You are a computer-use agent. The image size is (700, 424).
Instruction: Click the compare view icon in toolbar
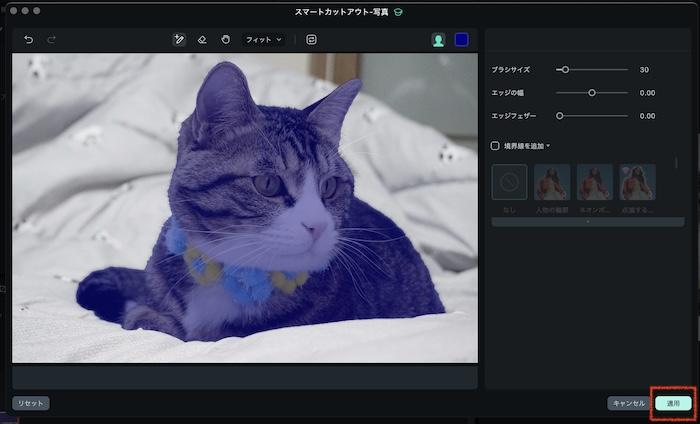pos(311,40)
